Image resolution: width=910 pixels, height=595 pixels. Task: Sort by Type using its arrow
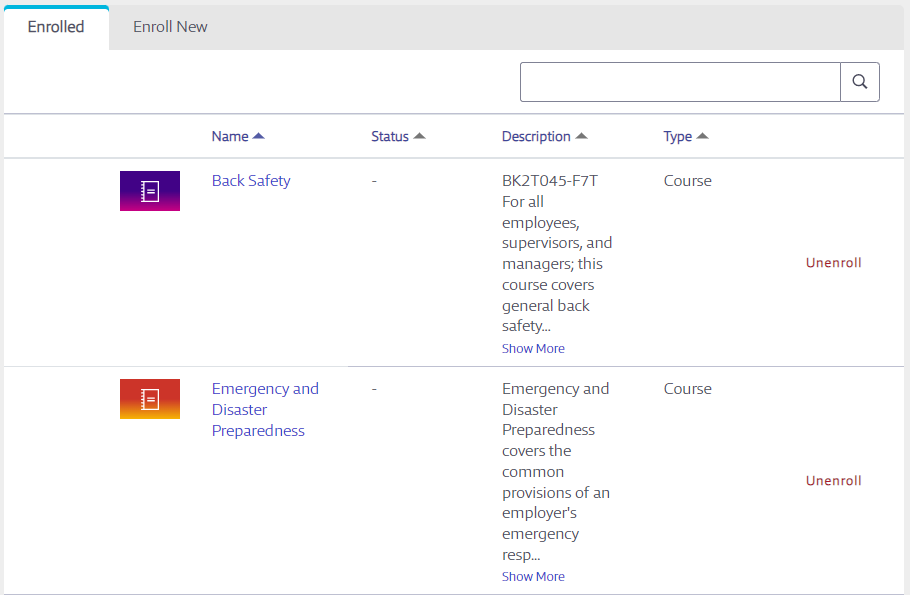coord(702,136)
